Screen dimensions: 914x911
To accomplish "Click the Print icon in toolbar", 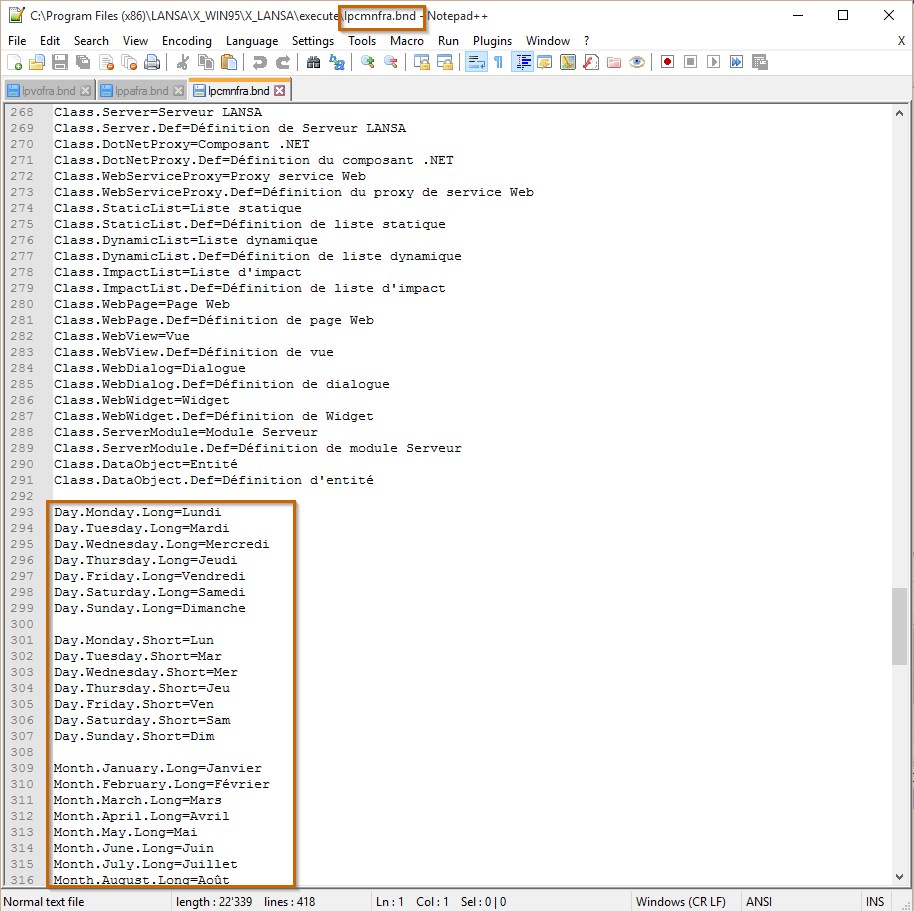I will click(x=152, y=62).
